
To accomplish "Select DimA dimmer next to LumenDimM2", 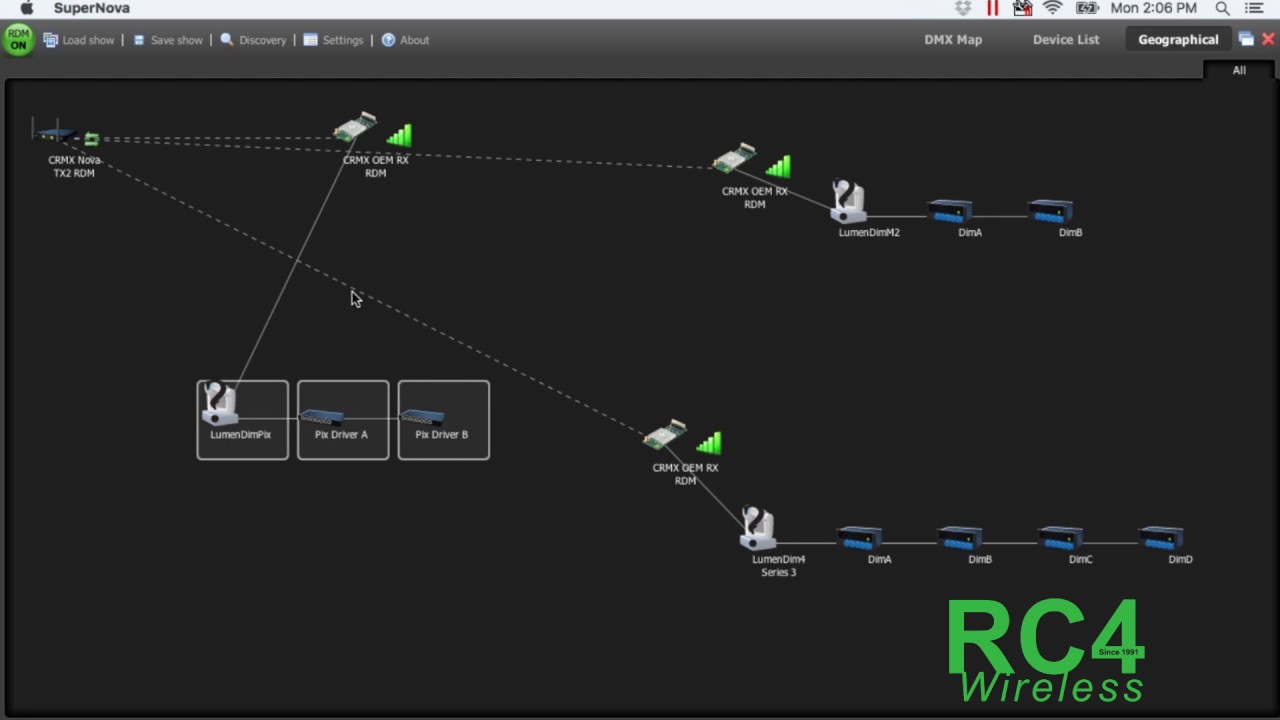I will 950,211.
